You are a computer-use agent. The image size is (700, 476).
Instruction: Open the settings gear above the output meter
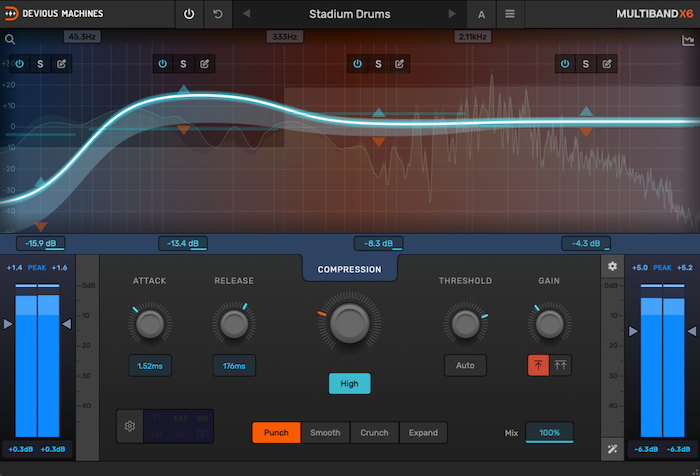612,266
